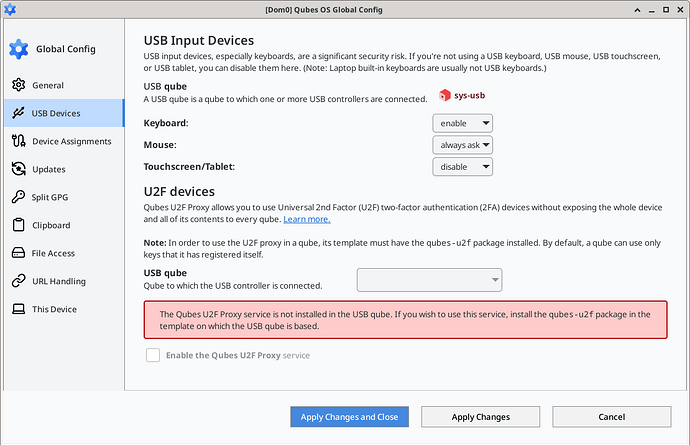Click the Device Assignments cable icon

click(x=18, y=141)
